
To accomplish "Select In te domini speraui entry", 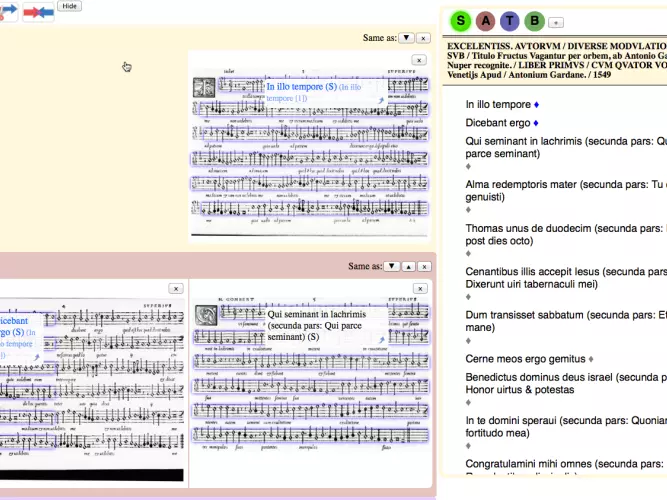I will [566, 427].
